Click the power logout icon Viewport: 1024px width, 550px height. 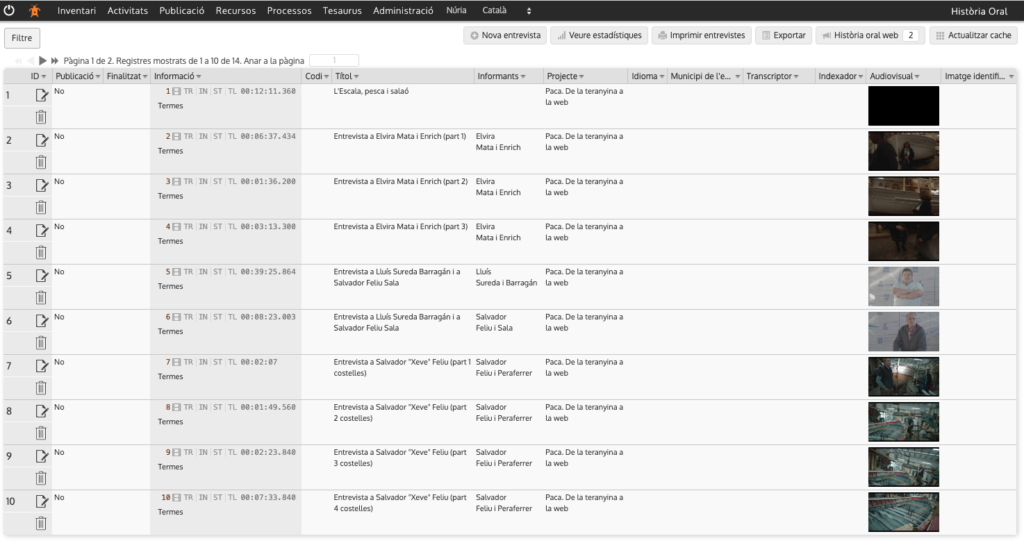tap(10, 11)
